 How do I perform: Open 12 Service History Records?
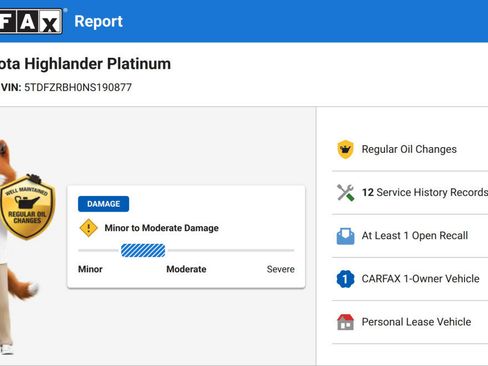point(410,193)
